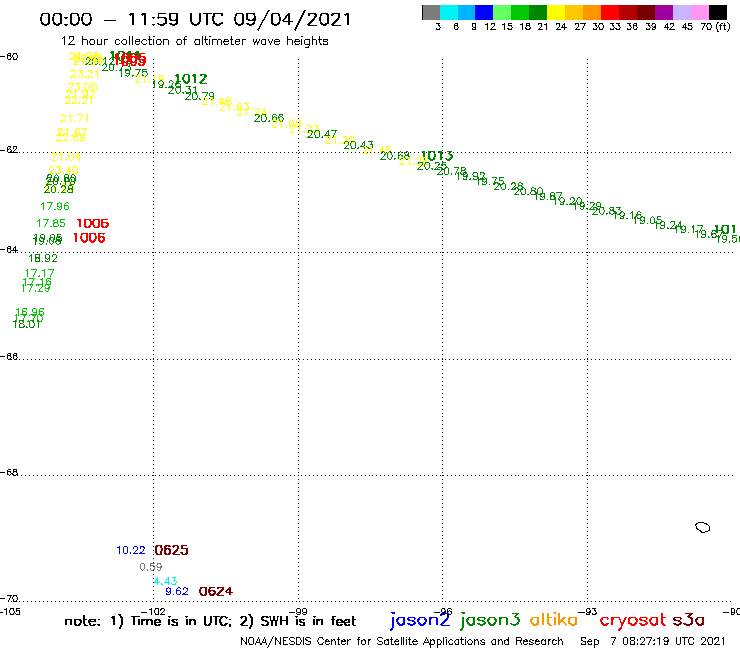Click the -68 latitude axis label
740x650 pixels.
[x=9, y=473]
